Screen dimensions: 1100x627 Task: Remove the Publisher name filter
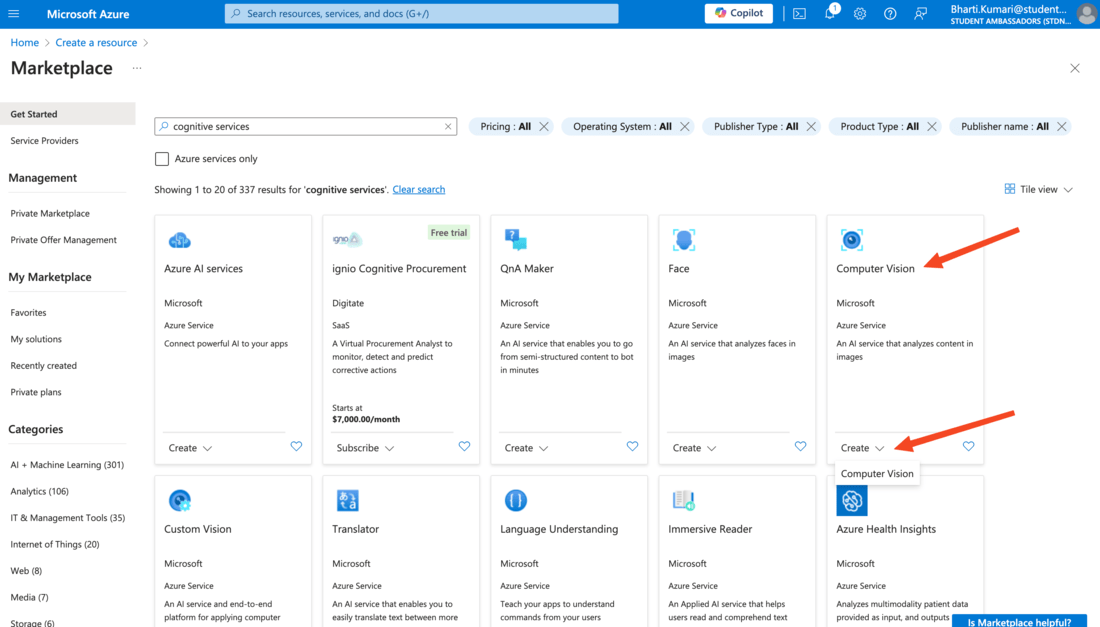(1061, 126)
